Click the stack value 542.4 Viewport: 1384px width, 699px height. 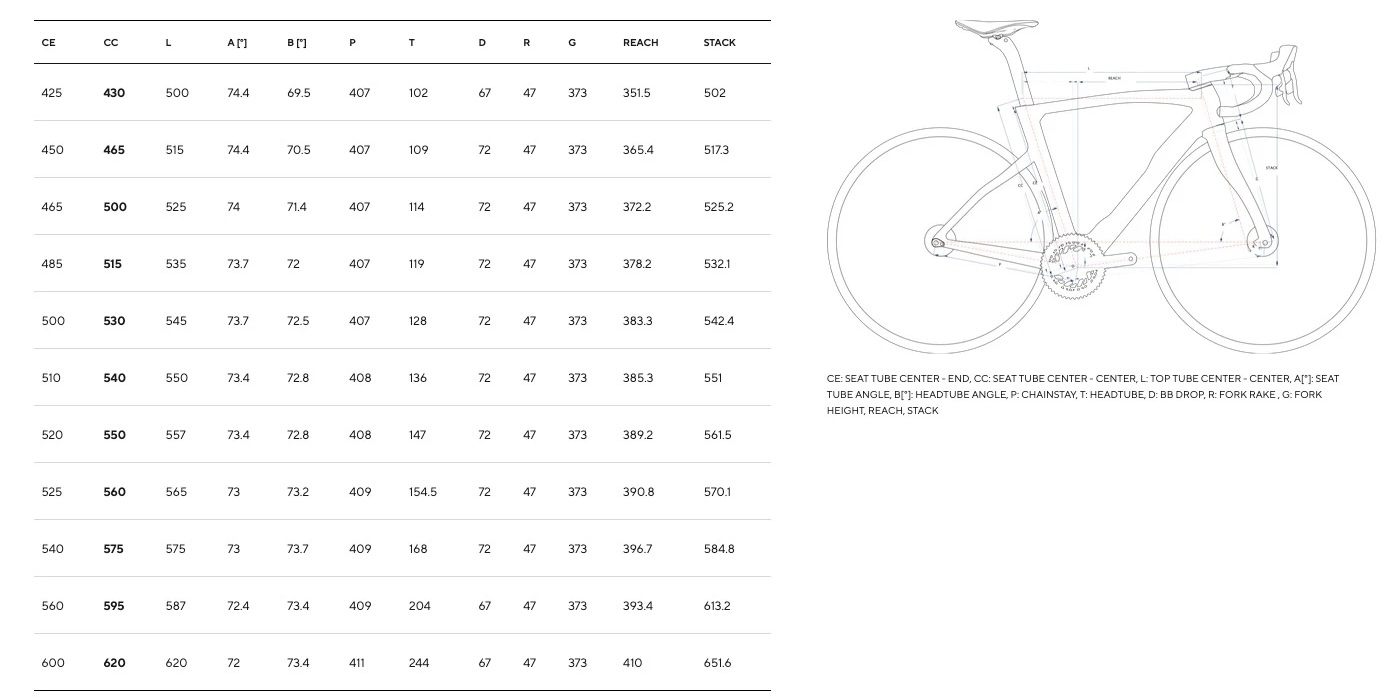click(x=719, y=321)
